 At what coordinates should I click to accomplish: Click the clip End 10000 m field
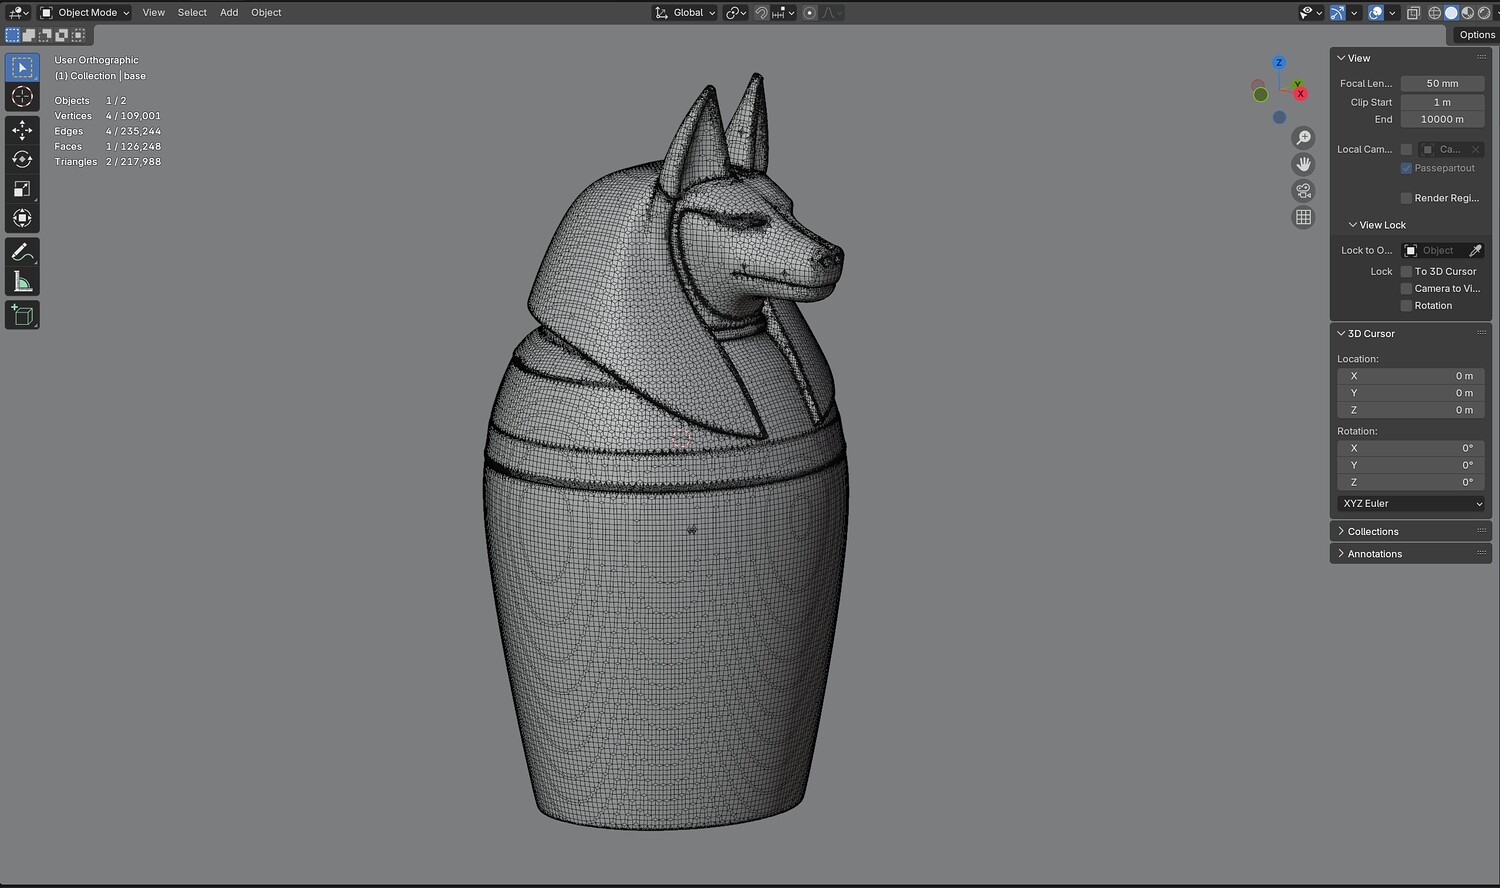[1442, 120]
